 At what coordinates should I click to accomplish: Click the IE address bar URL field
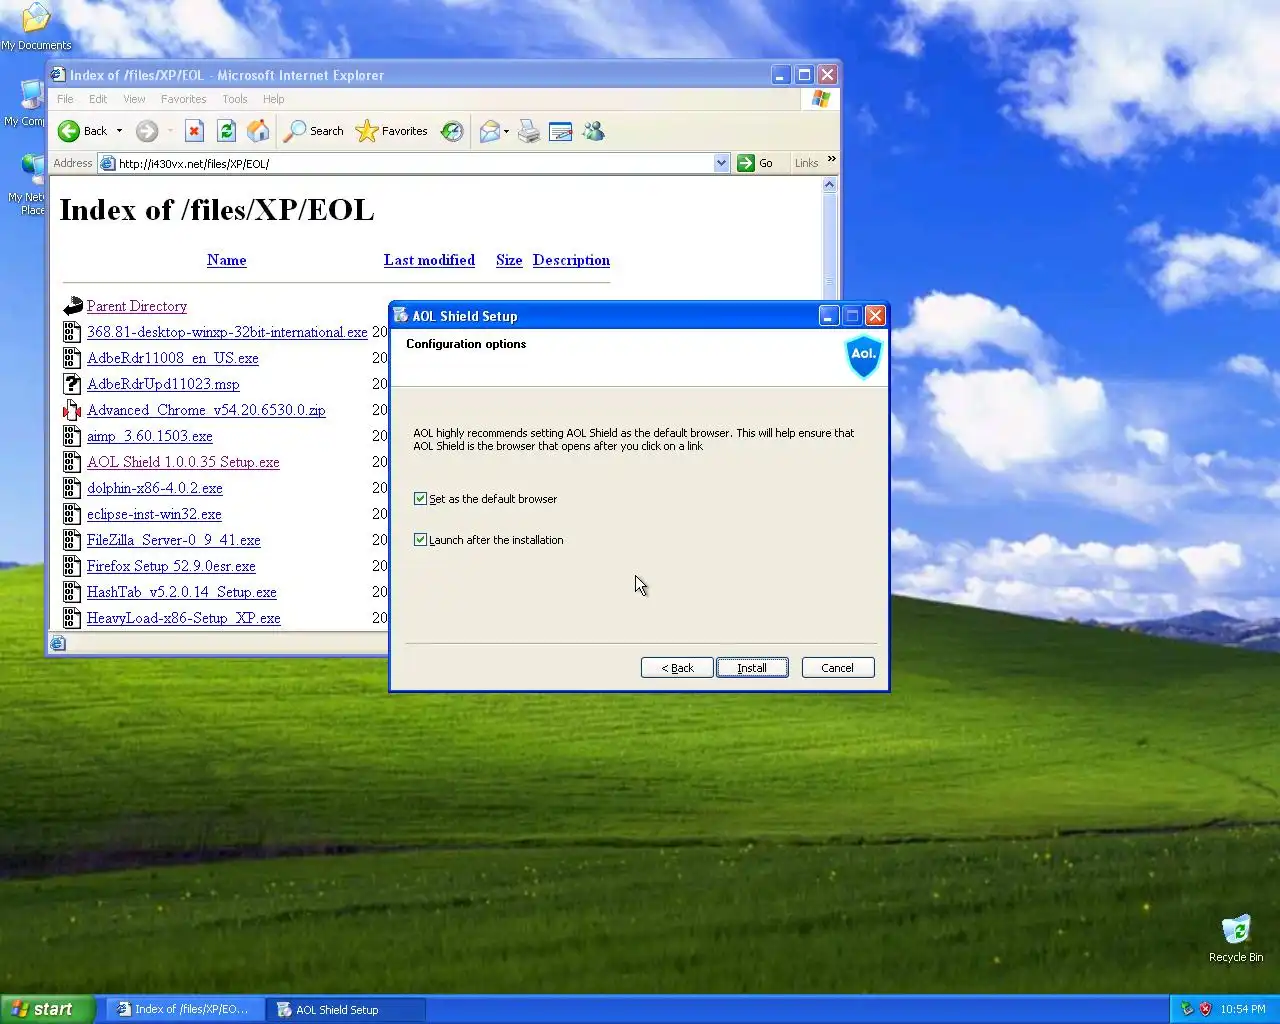415,163
